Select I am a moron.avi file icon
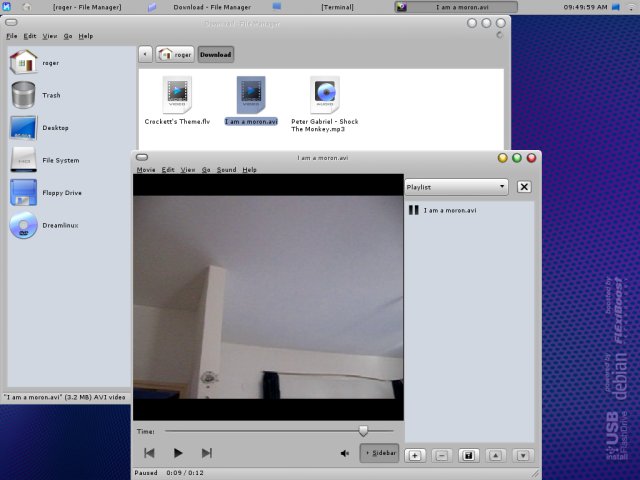640x480 pixels. [251, 95]
